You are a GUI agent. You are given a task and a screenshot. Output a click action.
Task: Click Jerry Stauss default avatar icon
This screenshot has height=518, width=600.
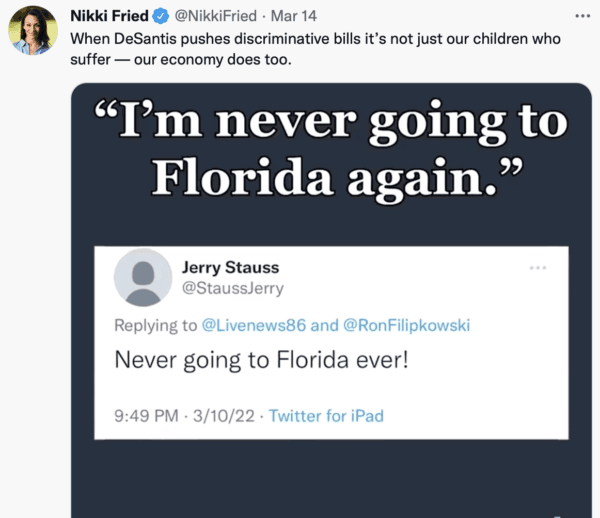pos(143,277)
